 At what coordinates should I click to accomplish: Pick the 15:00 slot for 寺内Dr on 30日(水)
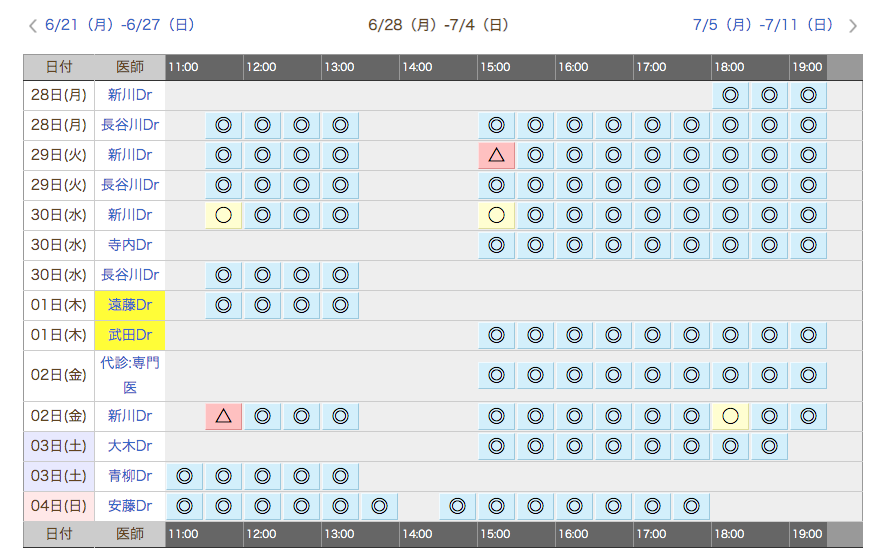[x=496, y=245]
